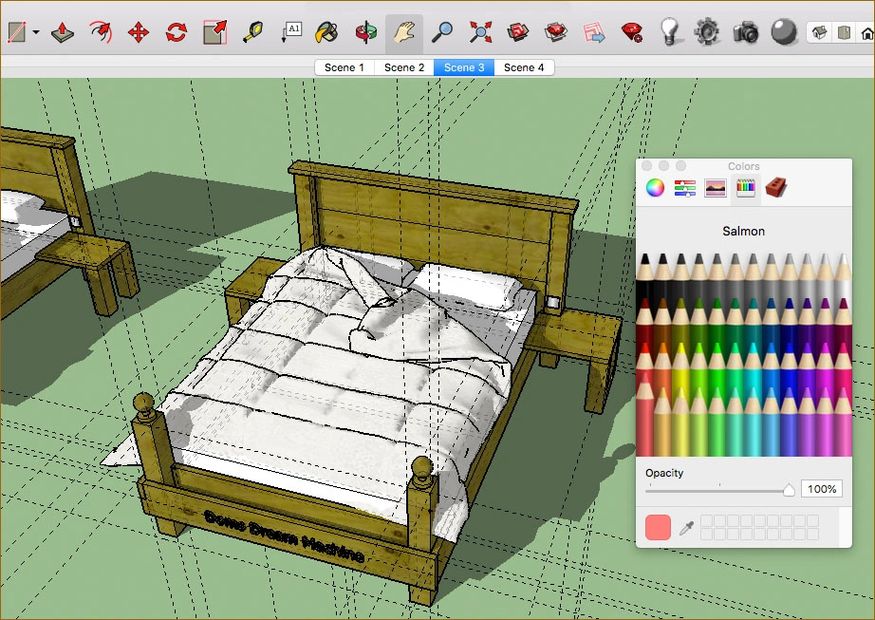Open the Scene 4 tab
The image size is (875, 620).
tap(524, 67)
